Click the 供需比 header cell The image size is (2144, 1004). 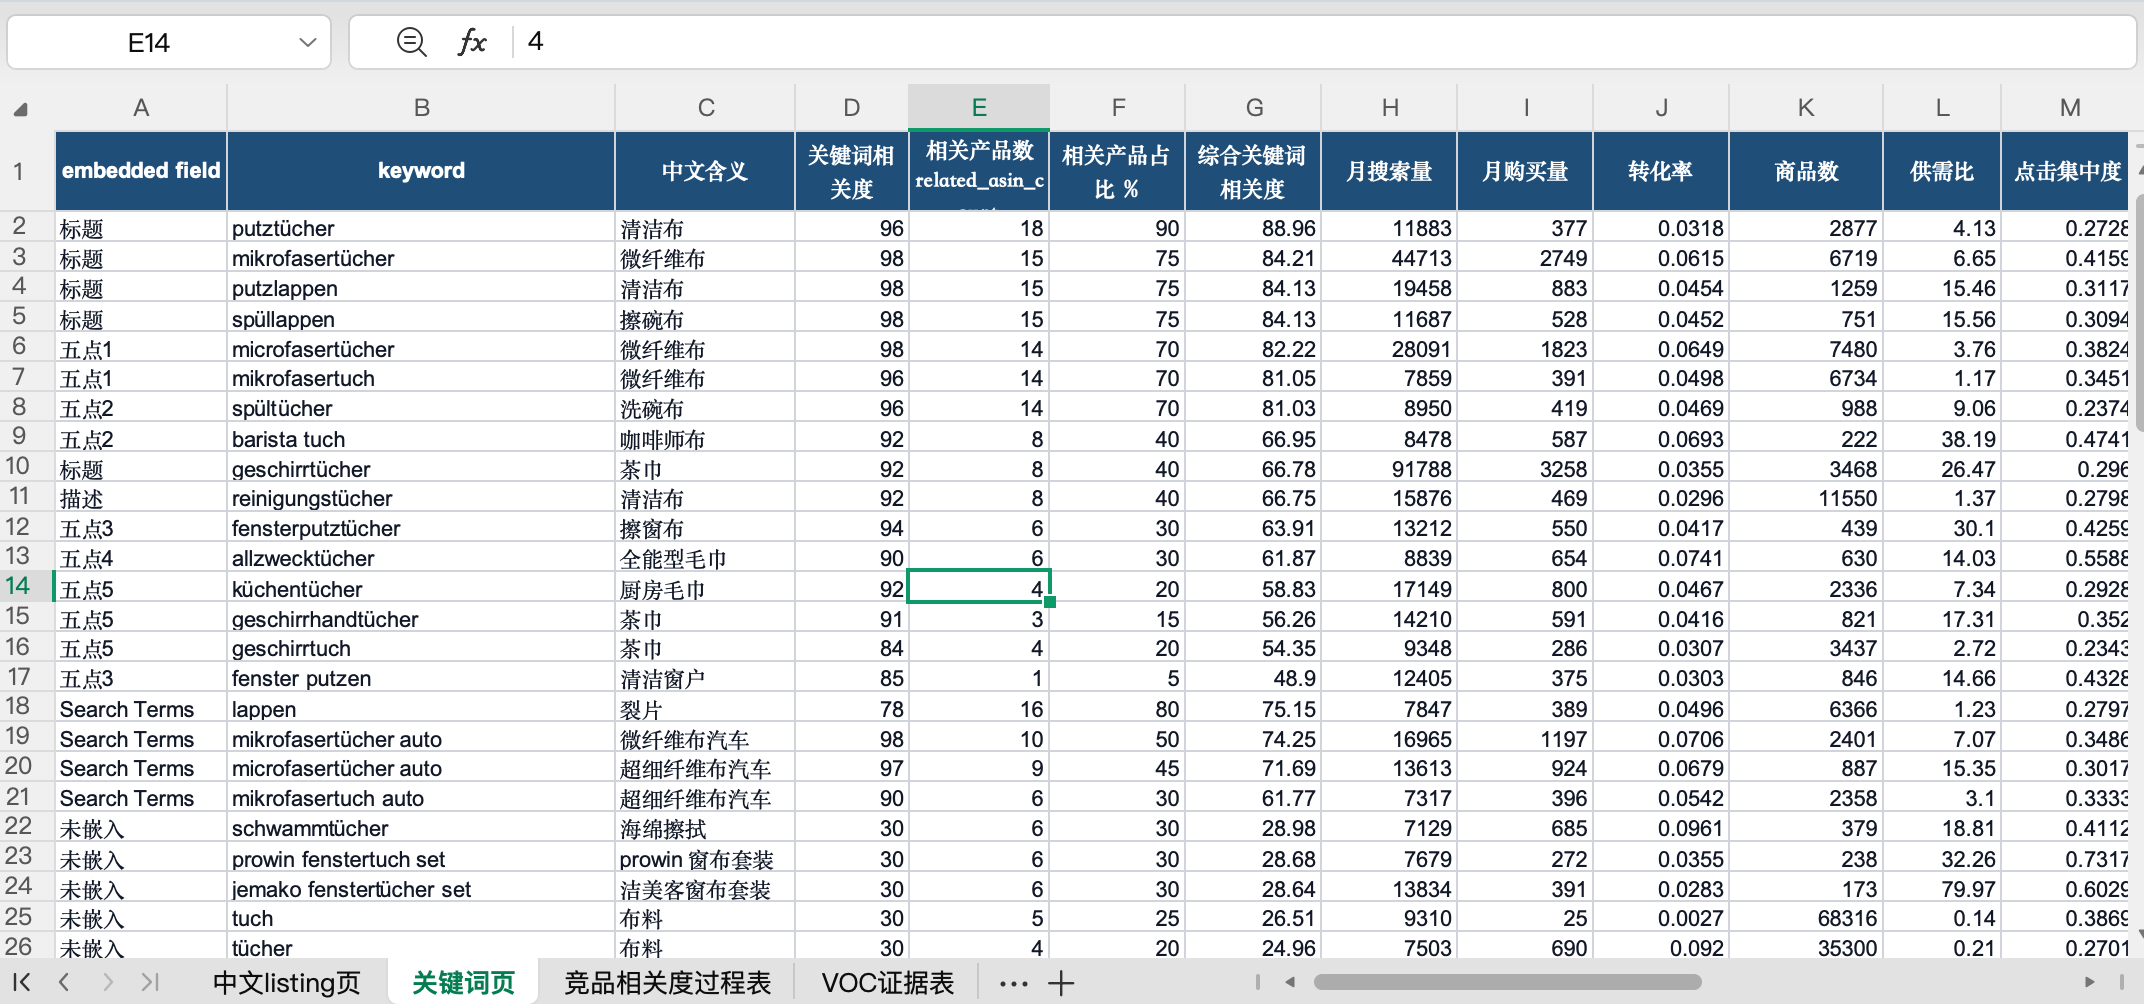tap(1942, 171)
